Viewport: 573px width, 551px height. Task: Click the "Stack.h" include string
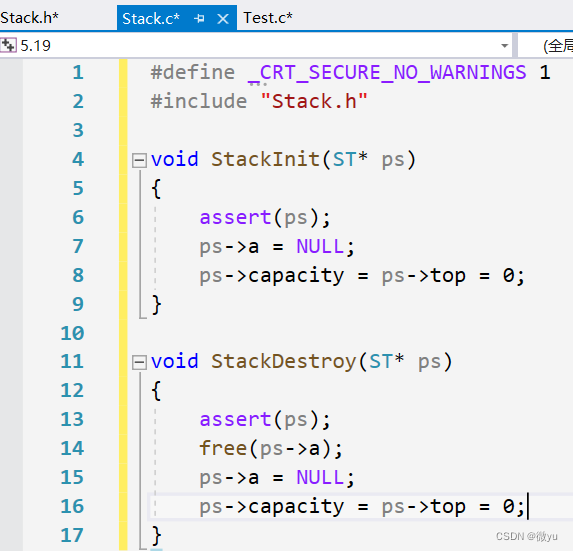[314, 101]
